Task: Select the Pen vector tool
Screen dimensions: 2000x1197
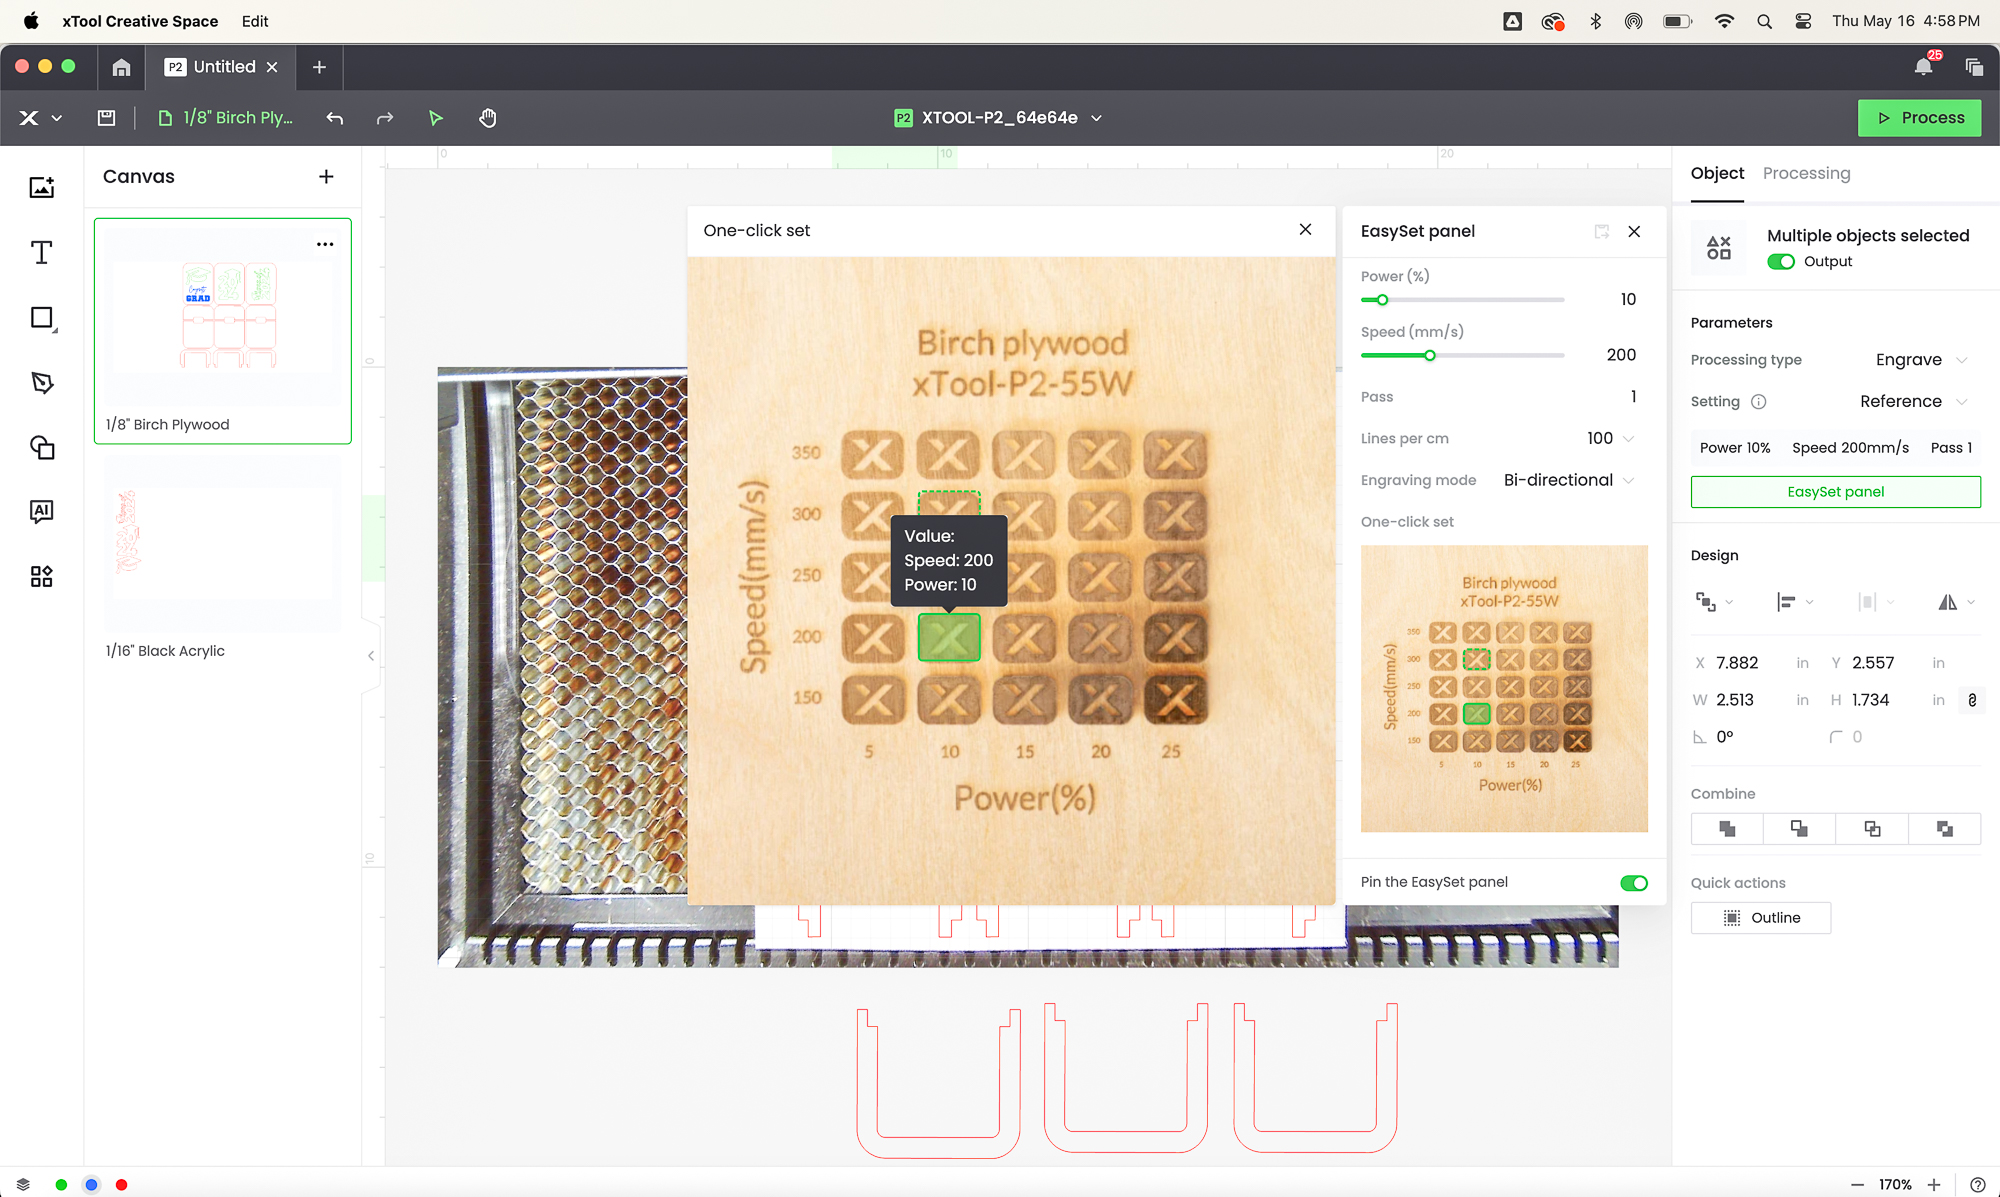Action: tap(41, 383)
